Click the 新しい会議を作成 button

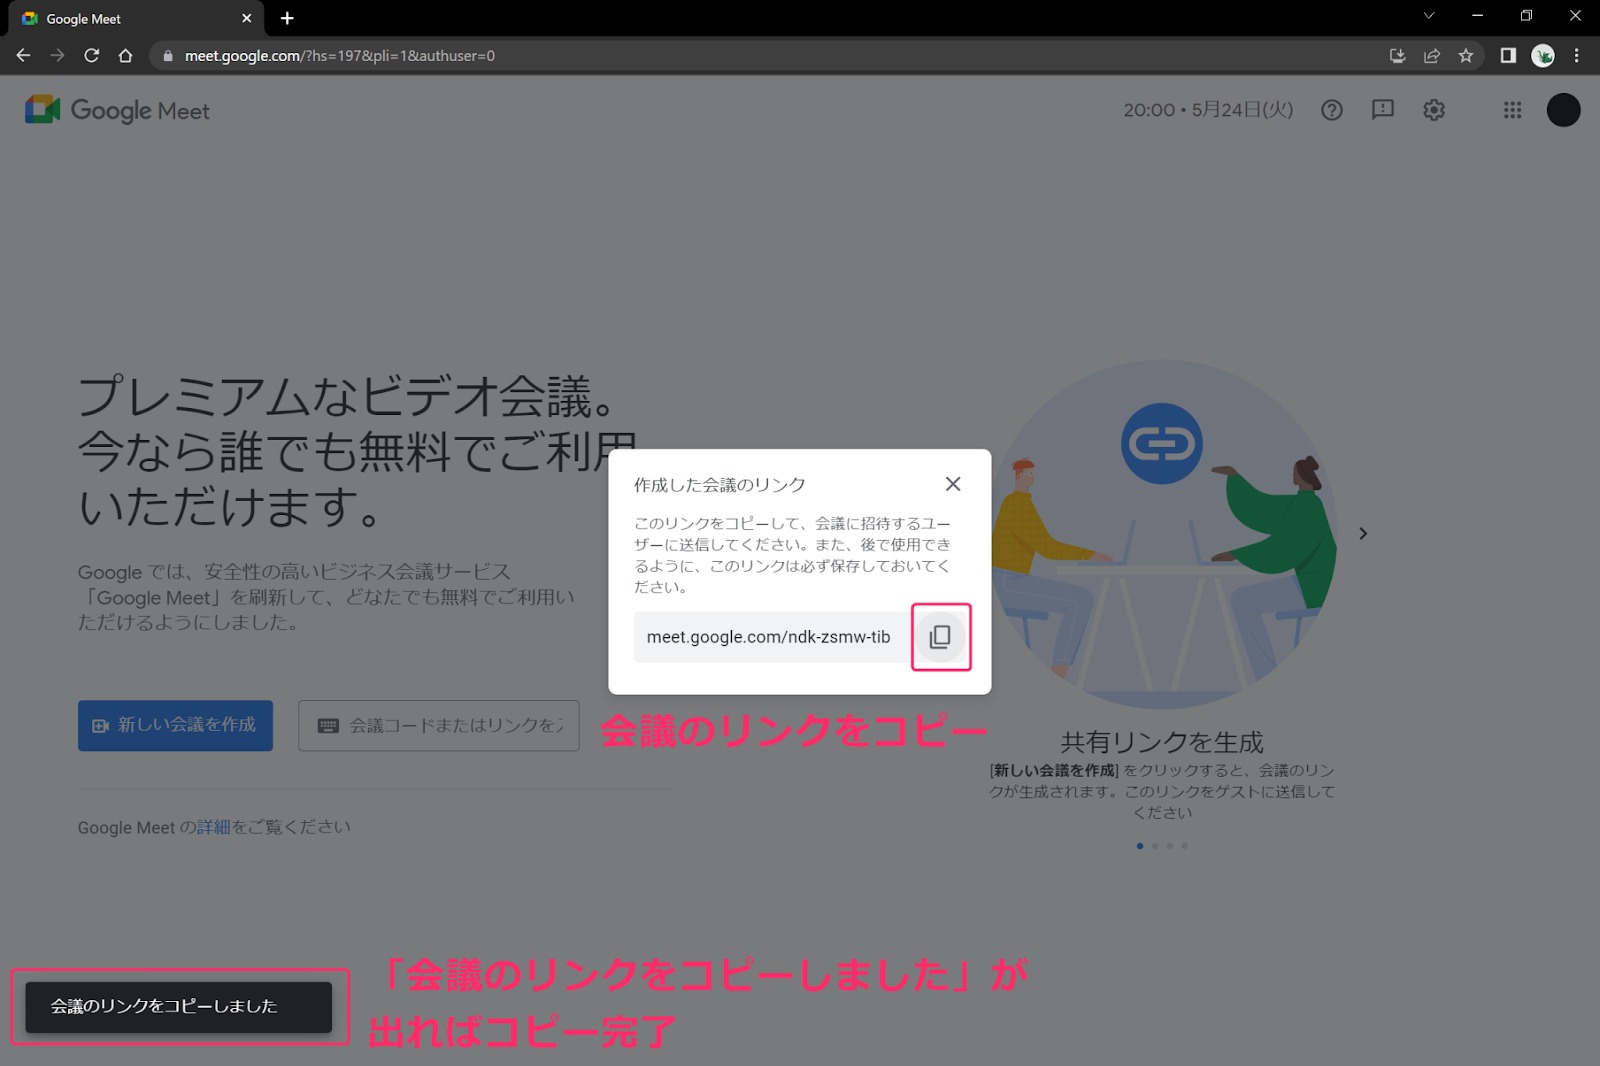pos(175,725)
